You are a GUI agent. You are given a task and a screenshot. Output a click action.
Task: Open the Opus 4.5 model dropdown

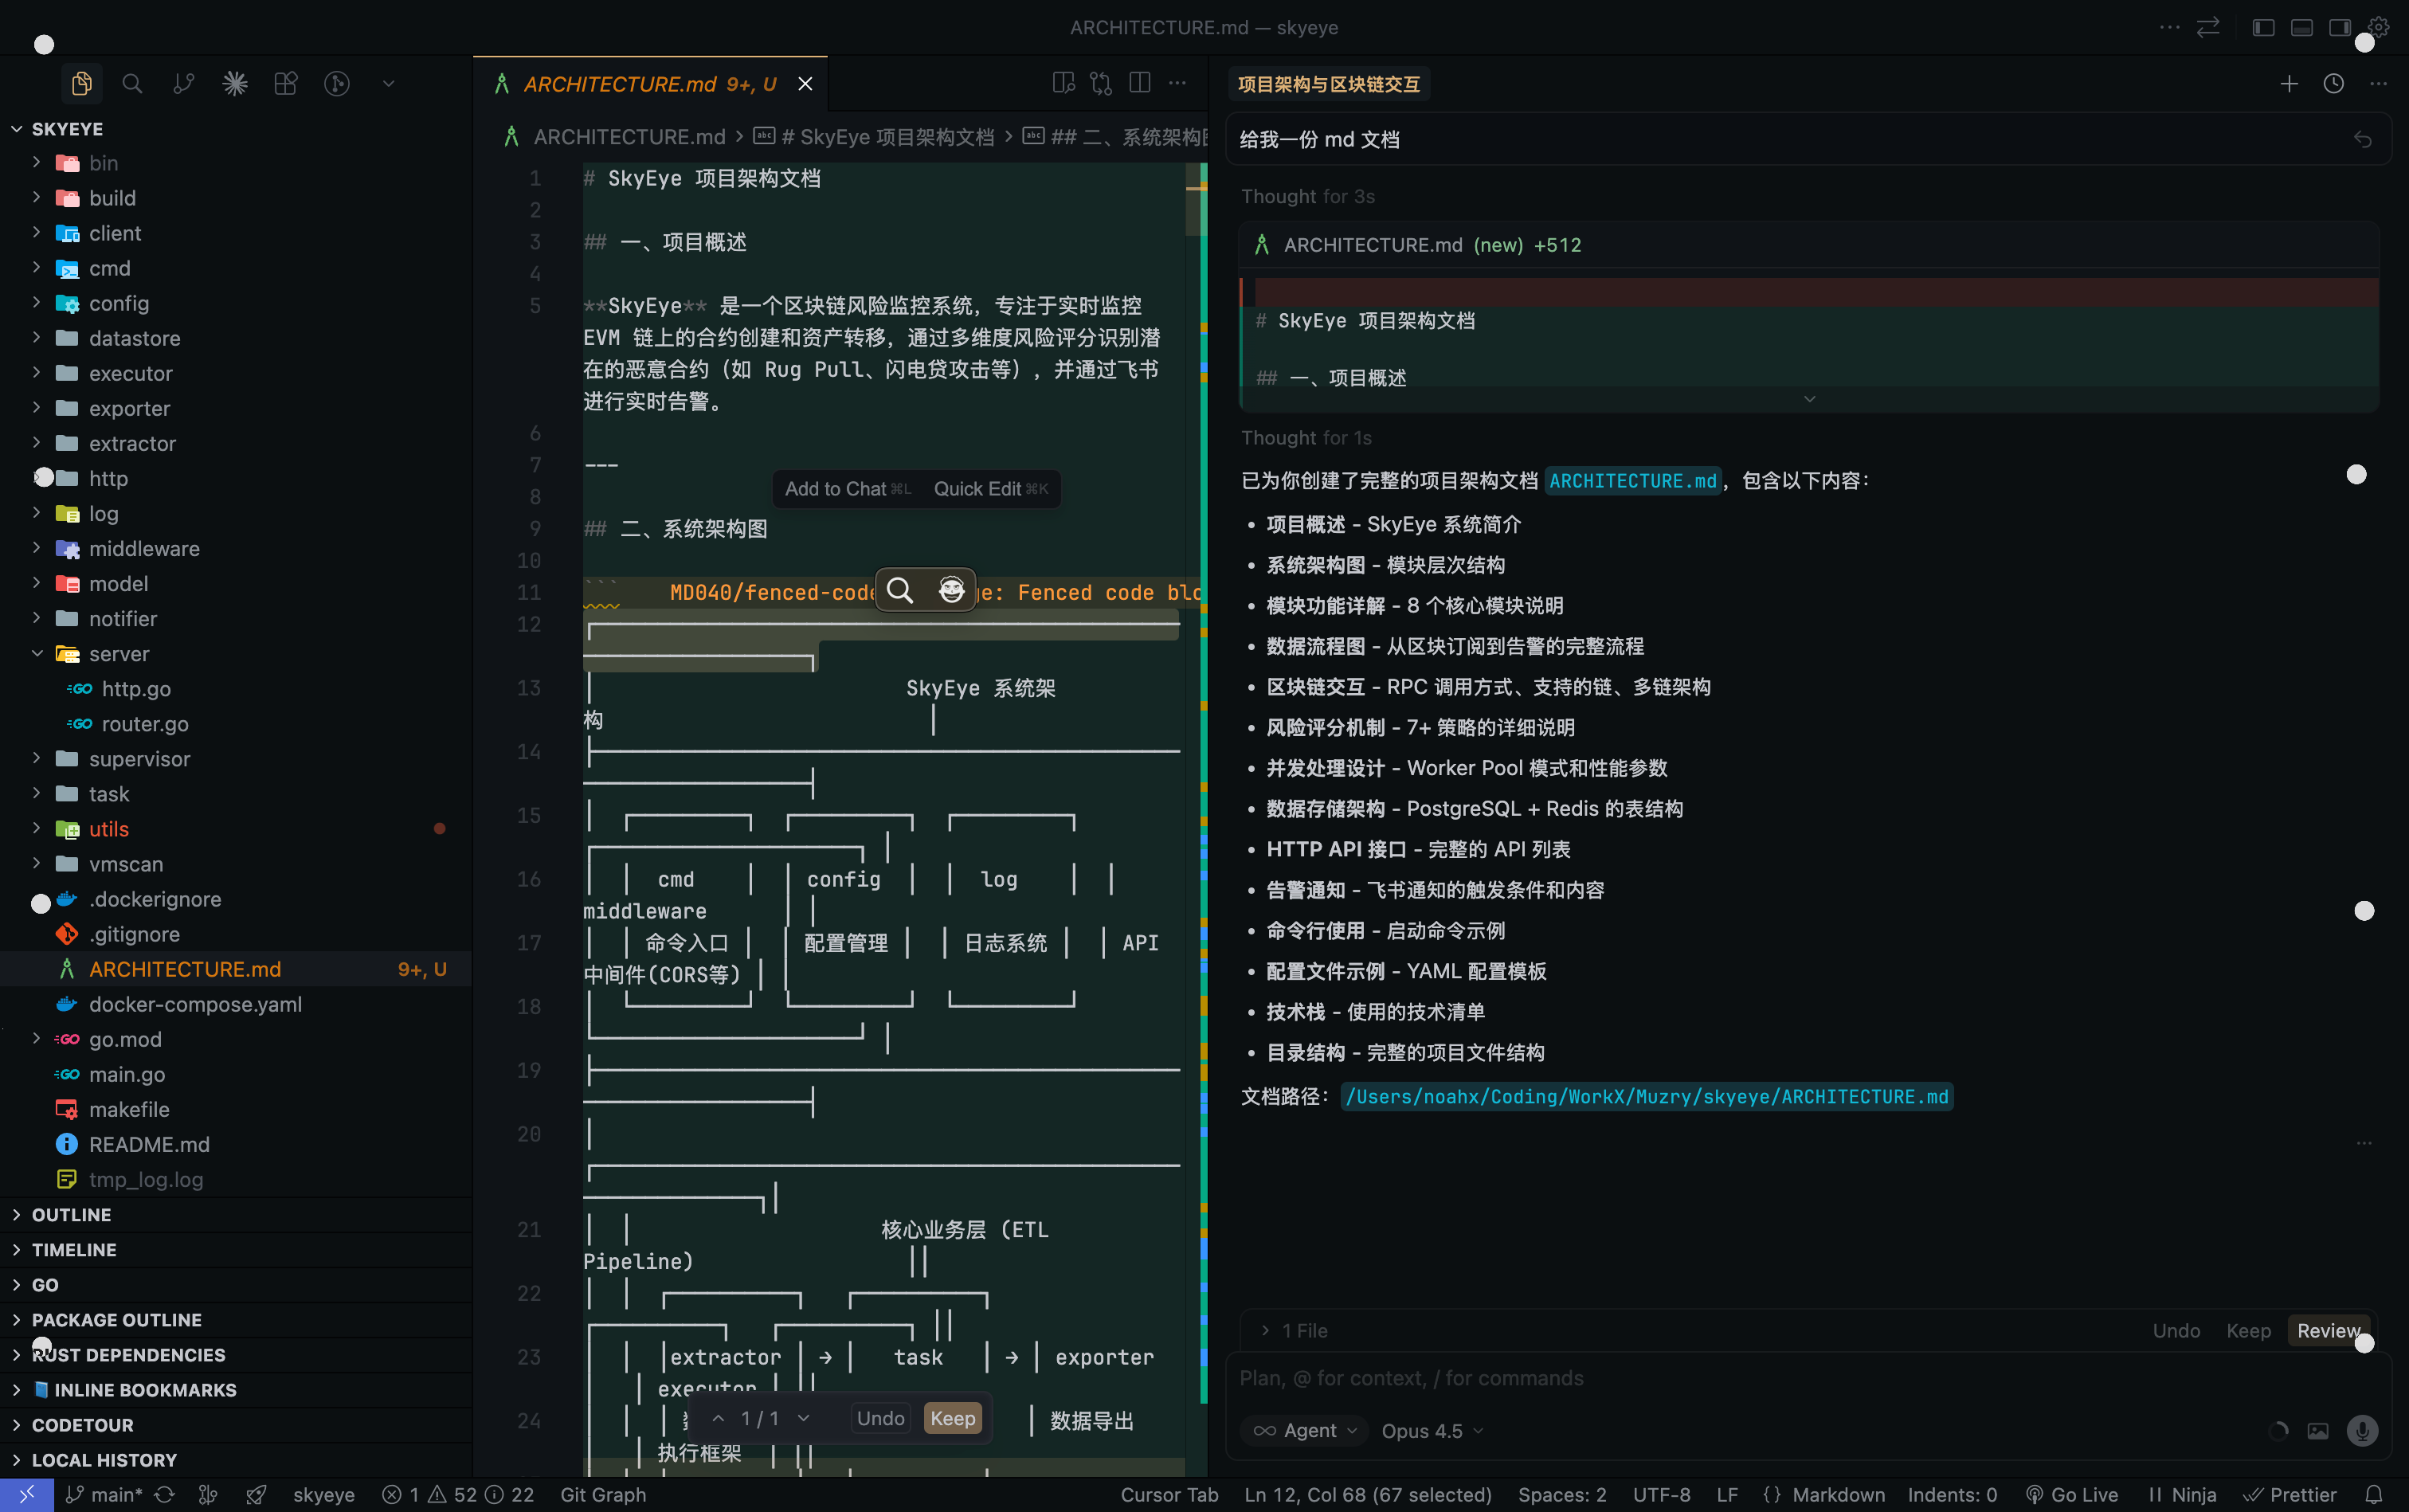pos(1430,1430)
